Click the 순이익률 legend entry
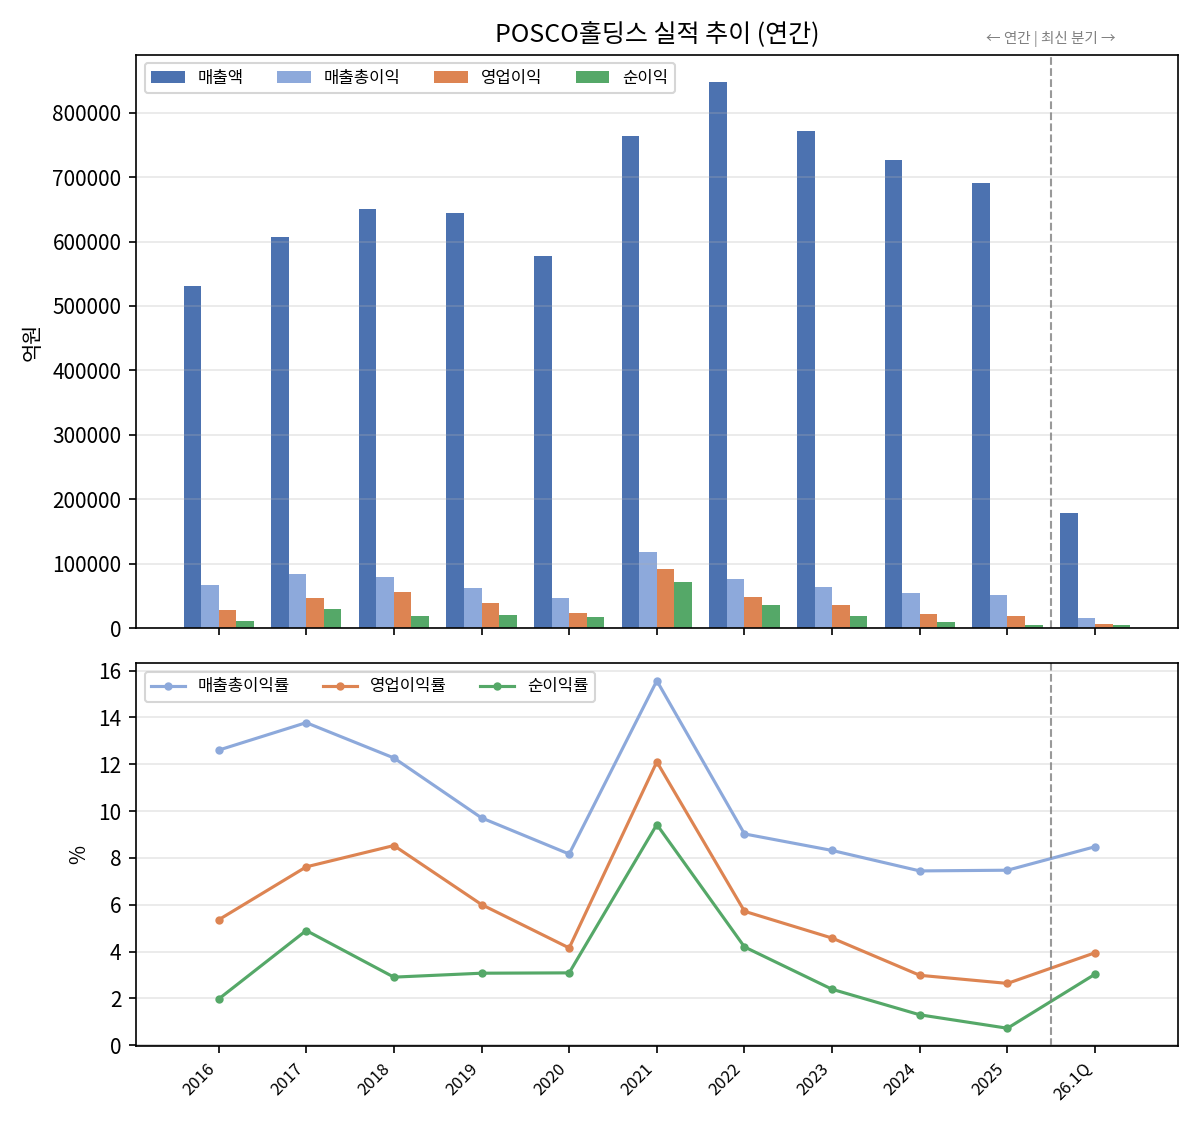Viewport: 1200px width, 1125px height. coord(534,685)
